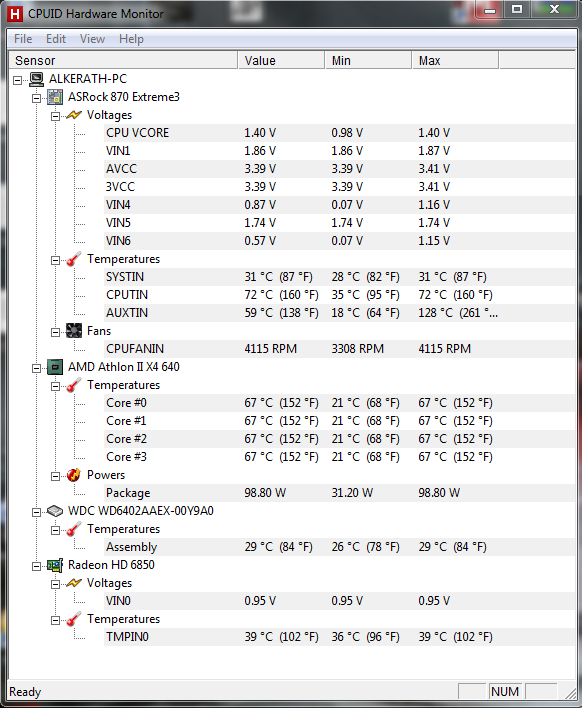Click the Radeon Temperatures thermometer icon
582x708 pixels.
pos(74,619)
